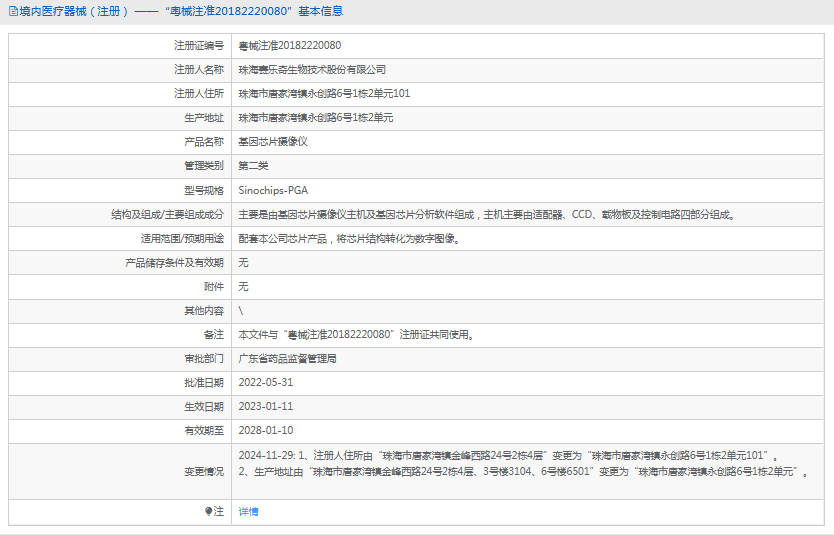Image resolution: width=834 pixels, height=535 pixels.
Task: Click the effective date 2023-01-11
Action: point(265,406)
